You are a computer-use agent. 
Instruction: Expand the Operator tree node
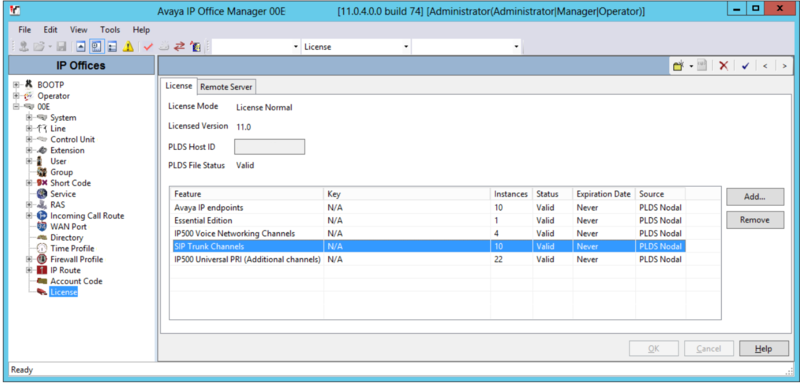point(16,96)
